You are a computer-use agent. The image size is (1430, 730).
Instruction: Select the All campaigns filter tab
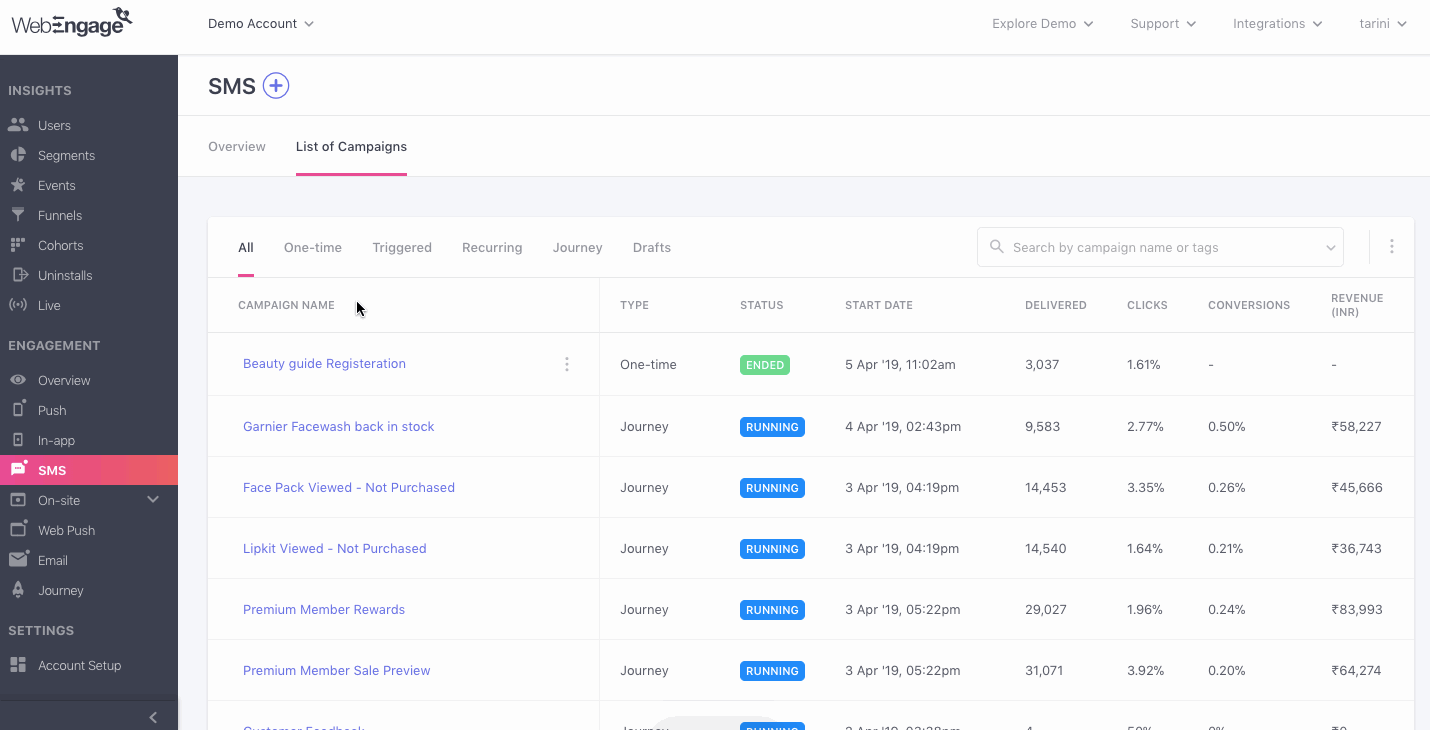(246, 247)
